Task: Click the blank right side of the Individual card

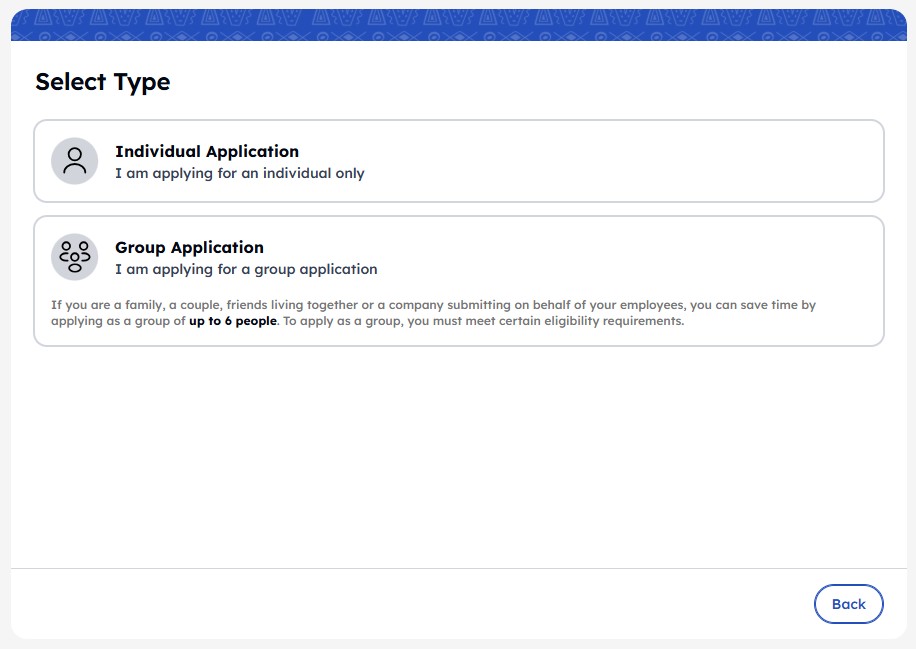Action: click(643, 161)
